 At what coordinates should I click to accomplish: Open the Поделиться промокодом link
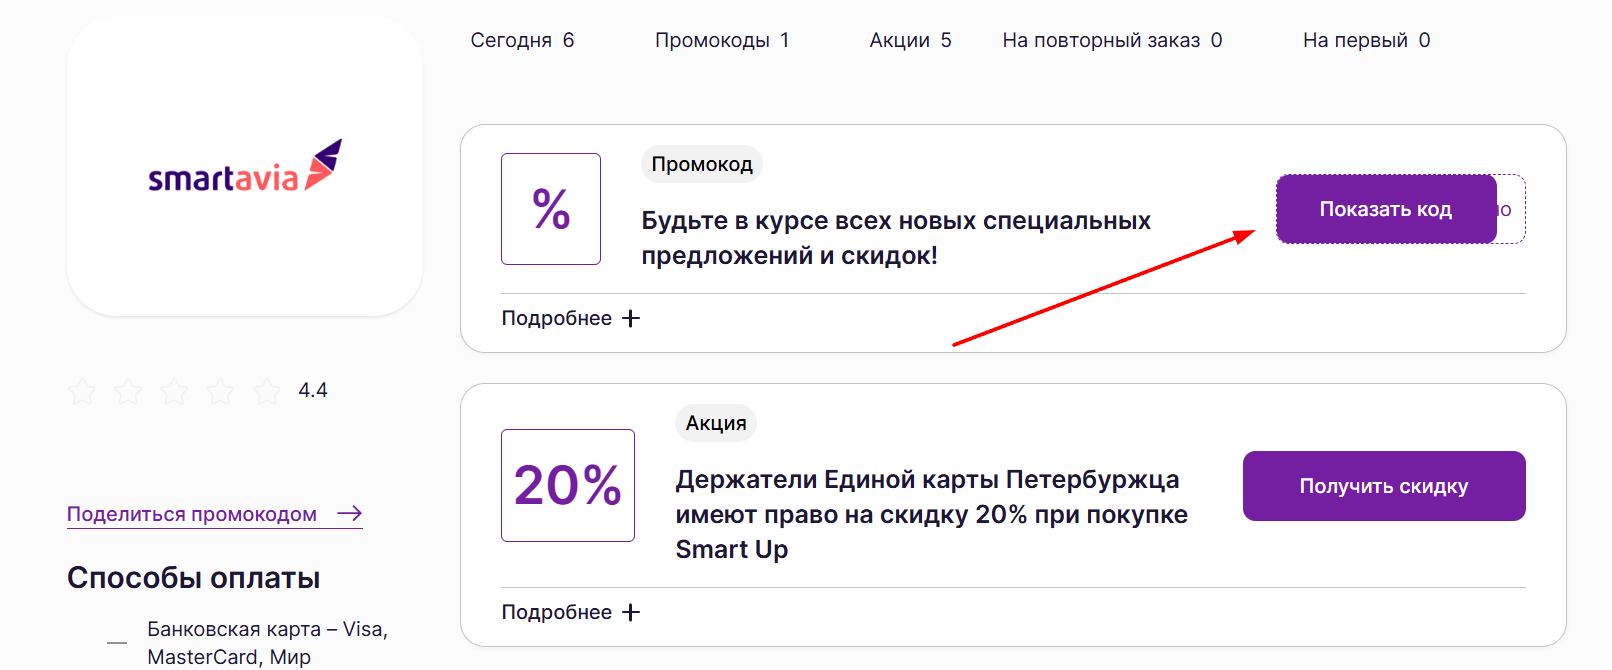tap(190, 513)
